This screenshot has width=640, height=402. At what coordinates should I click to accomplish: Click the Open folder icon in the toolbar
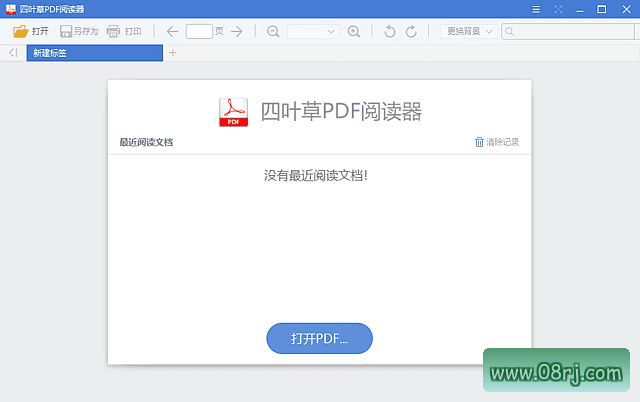(x=20, y=31)
